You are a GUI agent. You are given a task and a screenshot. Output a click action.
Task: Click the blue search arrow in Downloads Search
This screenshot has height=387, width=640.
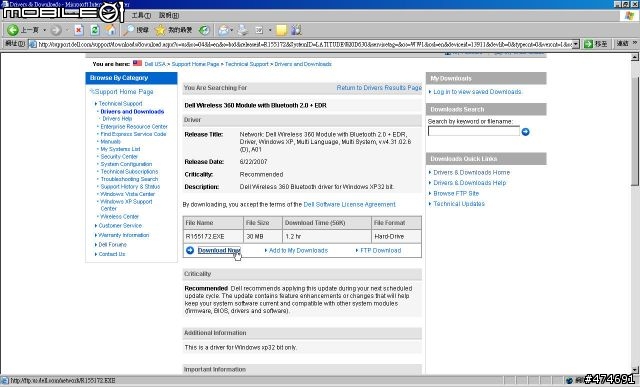point(525,131)
